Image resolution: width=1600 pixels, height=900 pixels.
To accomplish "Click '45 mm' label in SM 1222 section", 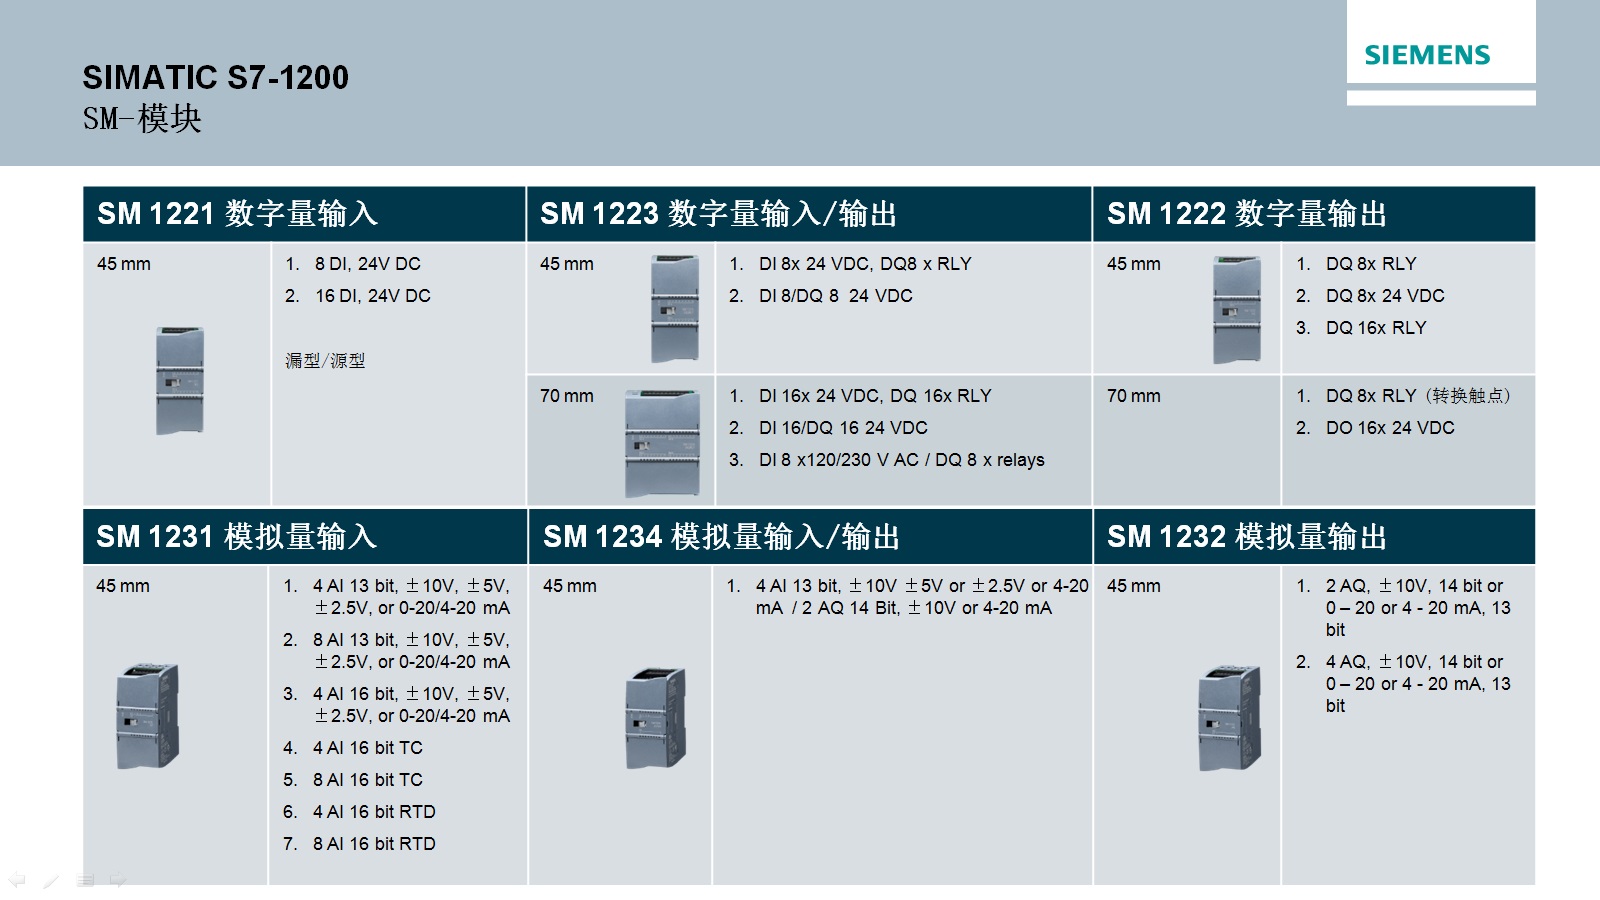I will coord(1134,264).
